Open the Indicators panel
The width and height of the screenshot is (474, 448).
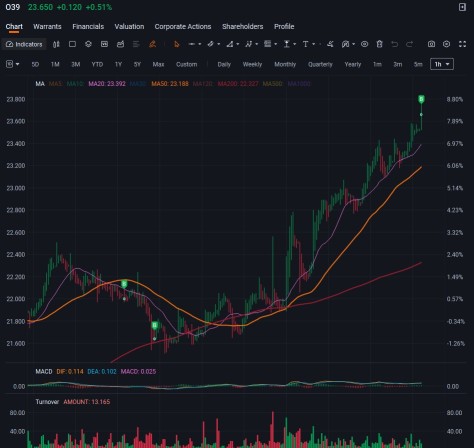tap(24, 44)
